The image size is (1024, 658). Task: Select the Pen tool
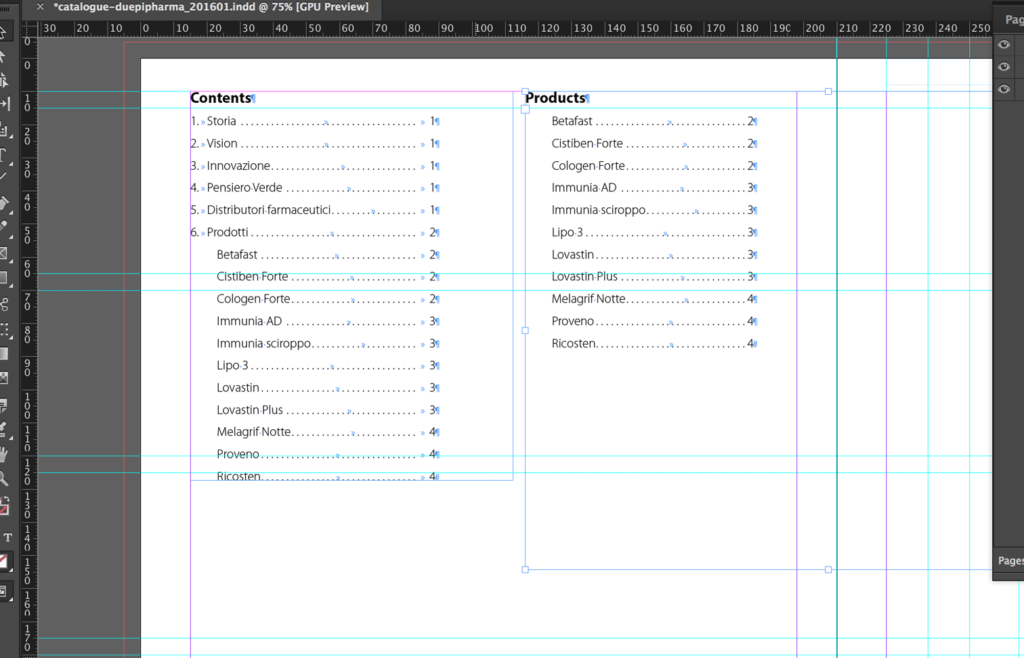coord(4,203)
